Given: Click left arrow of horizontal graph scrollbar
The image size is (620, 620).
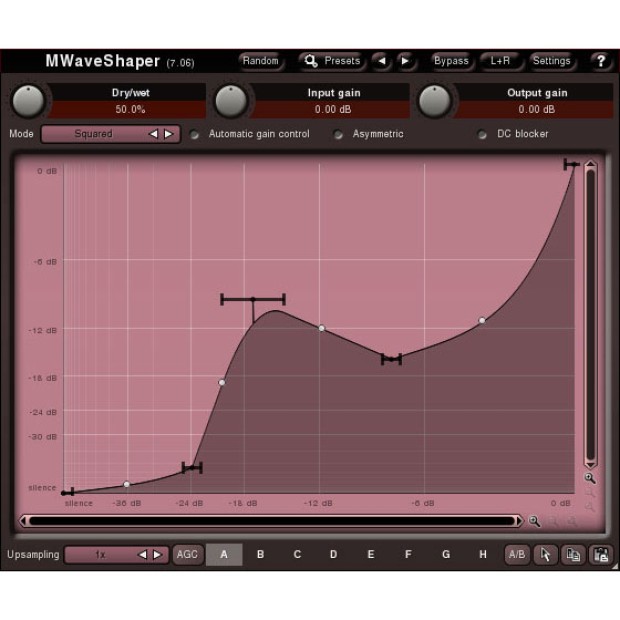Looking at the screenshot, I should (x=24, y=521).
